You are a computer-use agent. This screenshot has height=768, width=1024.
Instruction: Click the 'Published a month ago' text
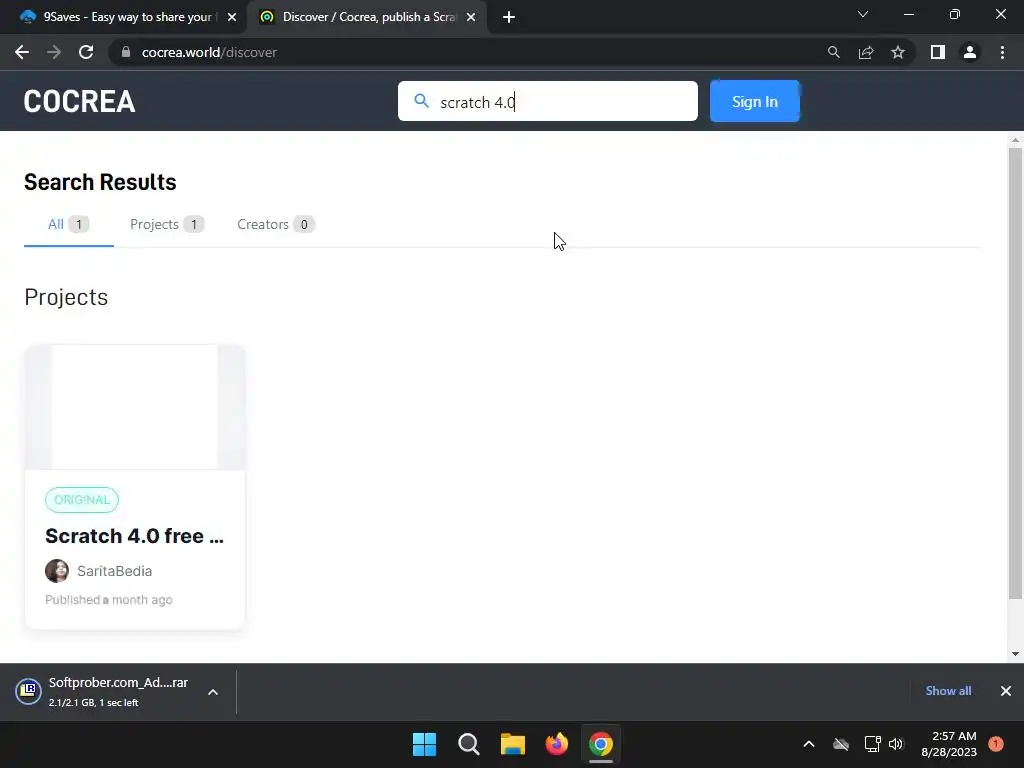pyautogui.click(x=108, y=600)
